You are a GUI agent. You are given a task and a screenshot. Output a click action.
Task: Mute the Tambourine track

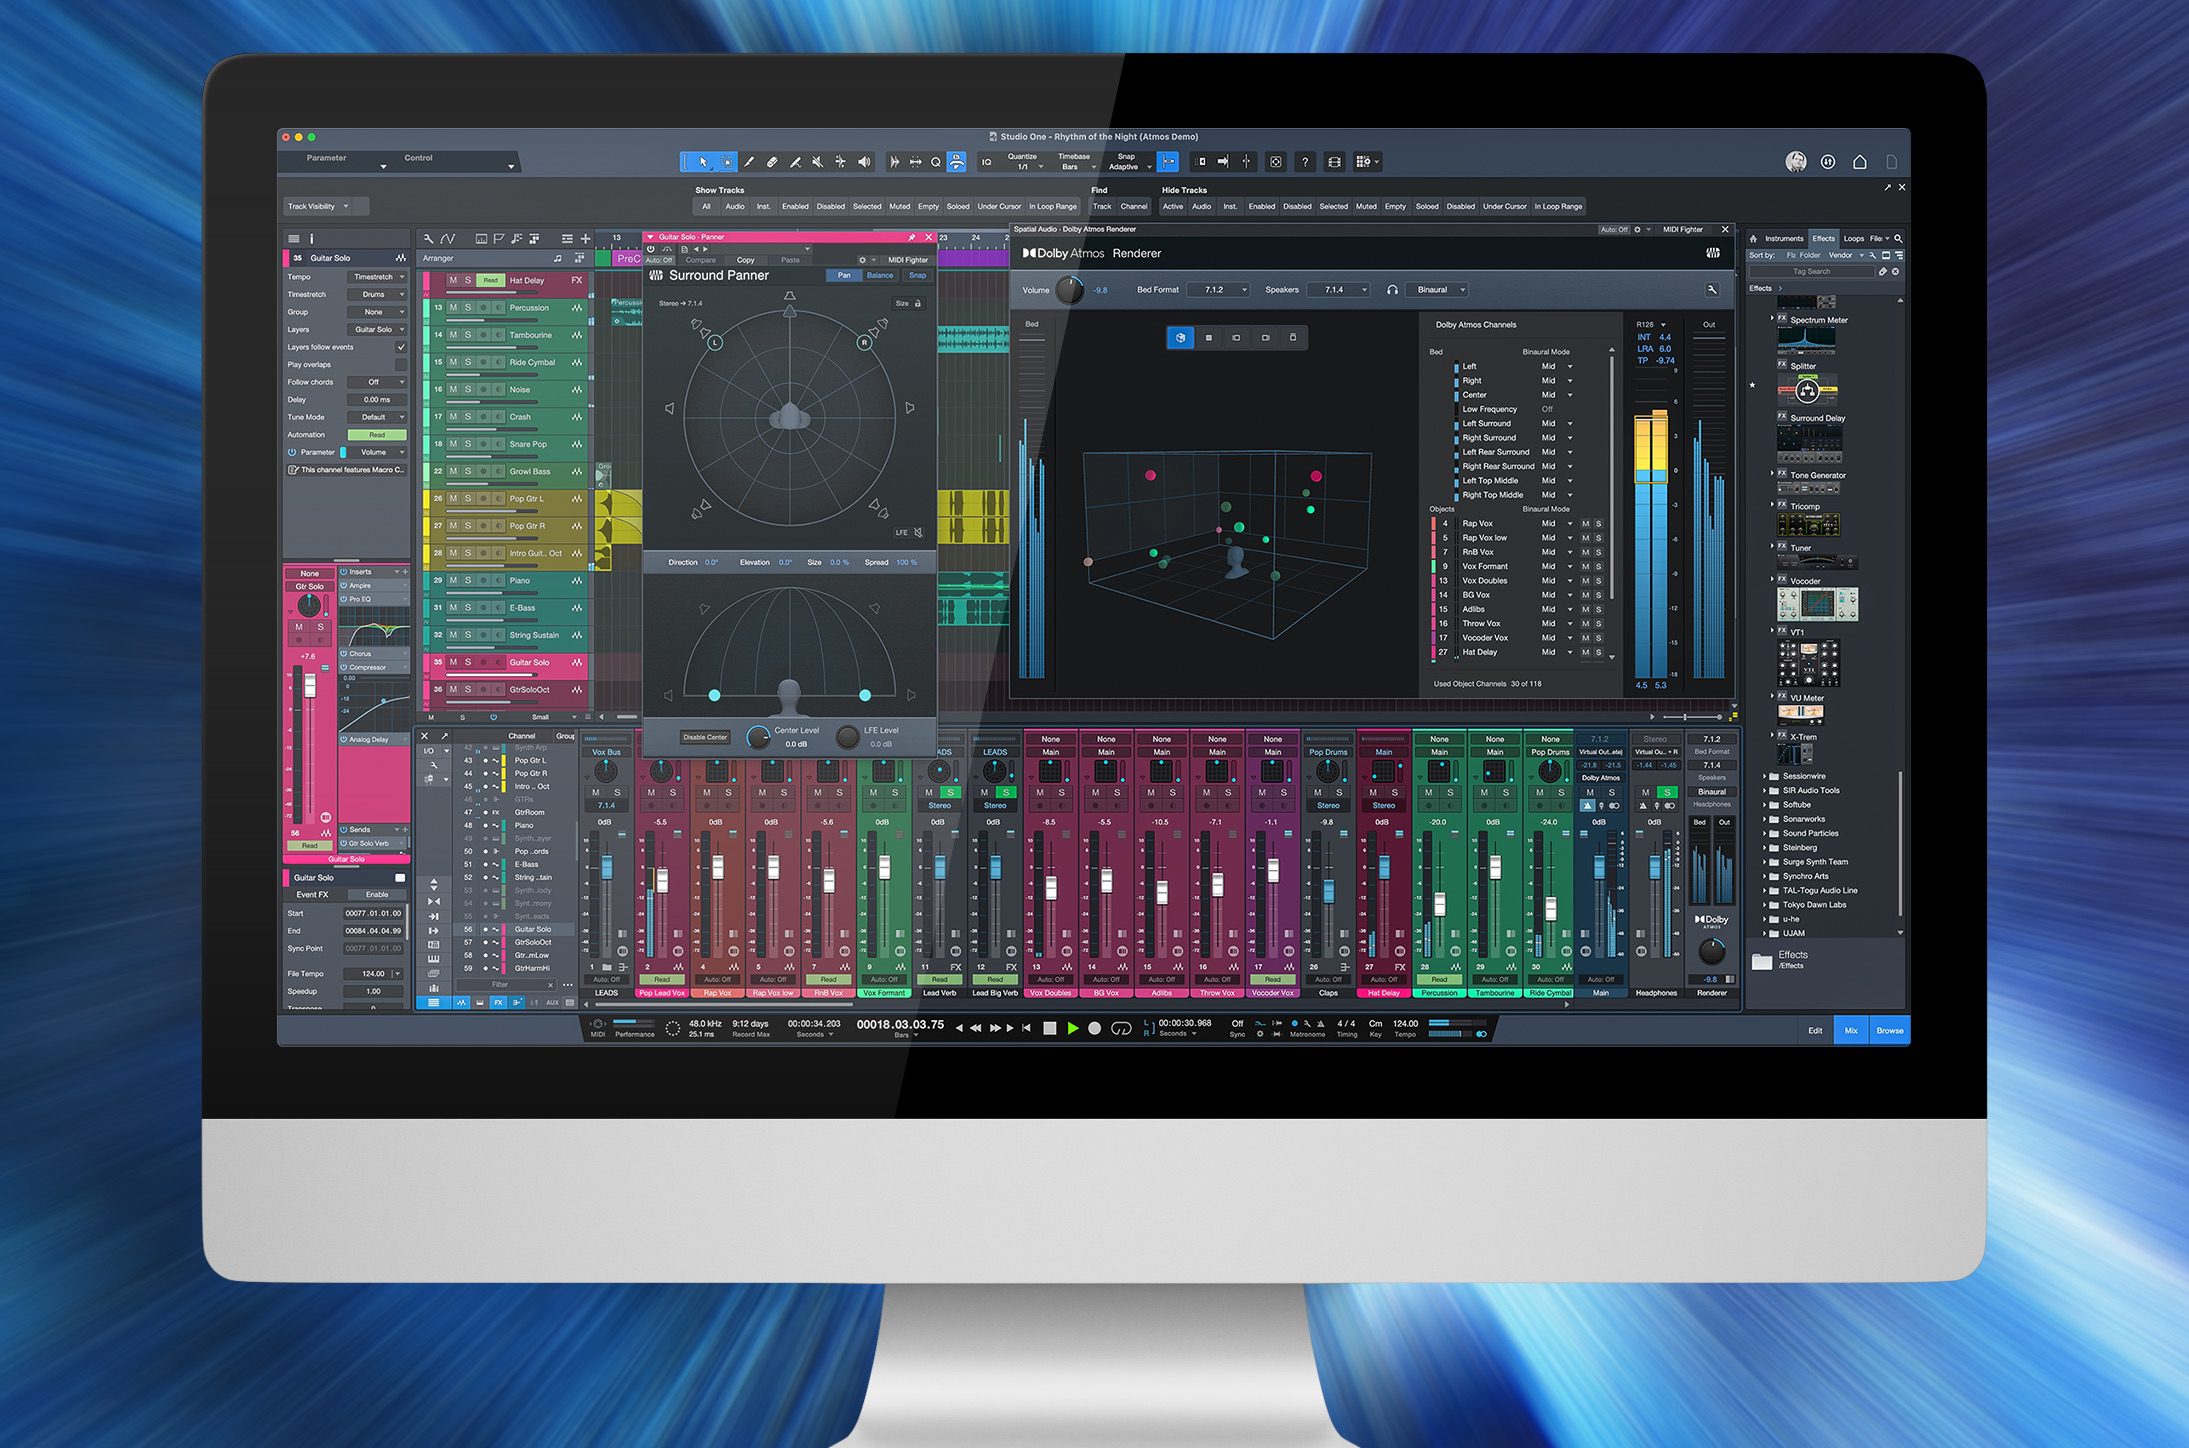point(453,336)
